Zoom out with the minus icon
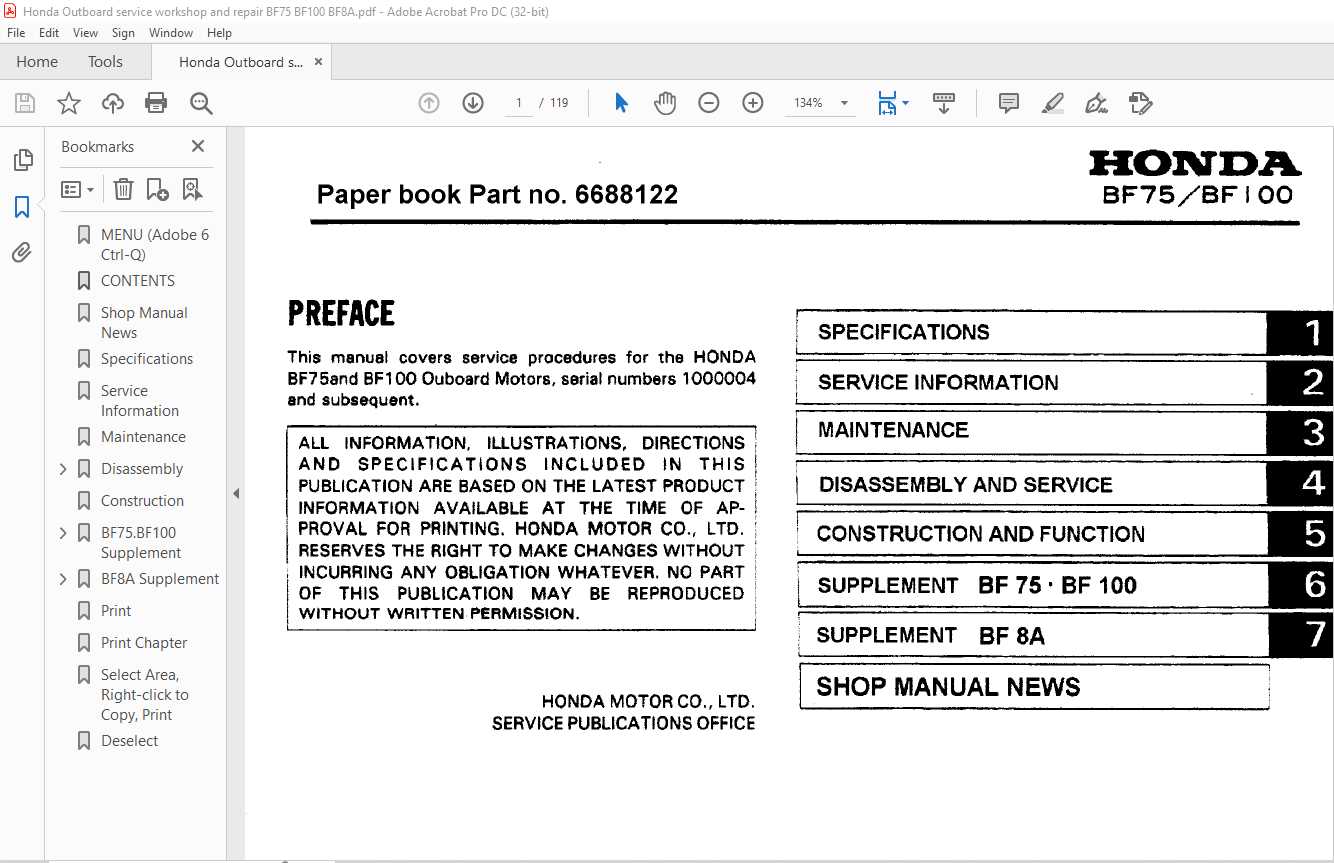 [709, 103]
